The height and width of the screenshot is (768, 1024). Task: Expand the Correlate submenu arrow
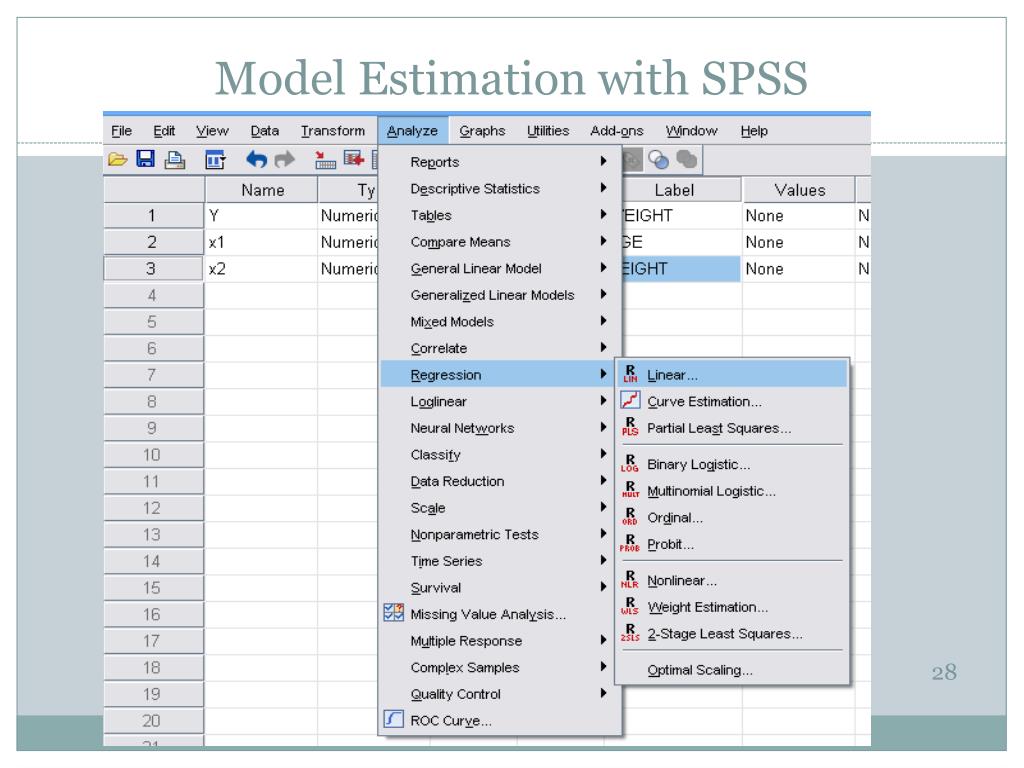[603, 347]
